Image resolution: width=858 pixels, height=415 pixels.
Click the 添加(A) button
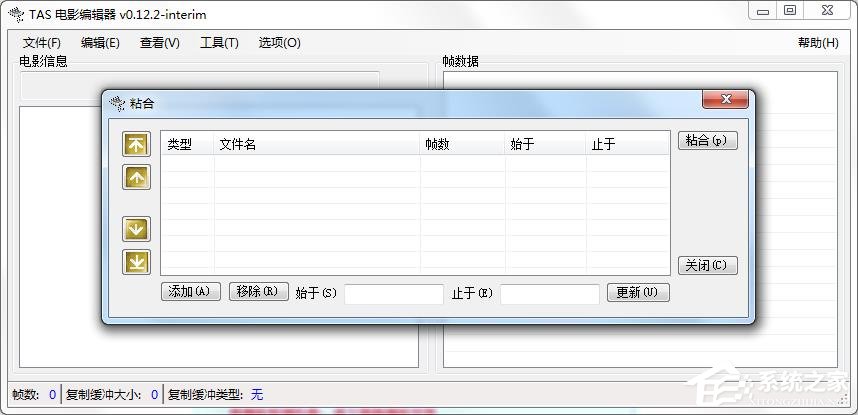(190, 292)
